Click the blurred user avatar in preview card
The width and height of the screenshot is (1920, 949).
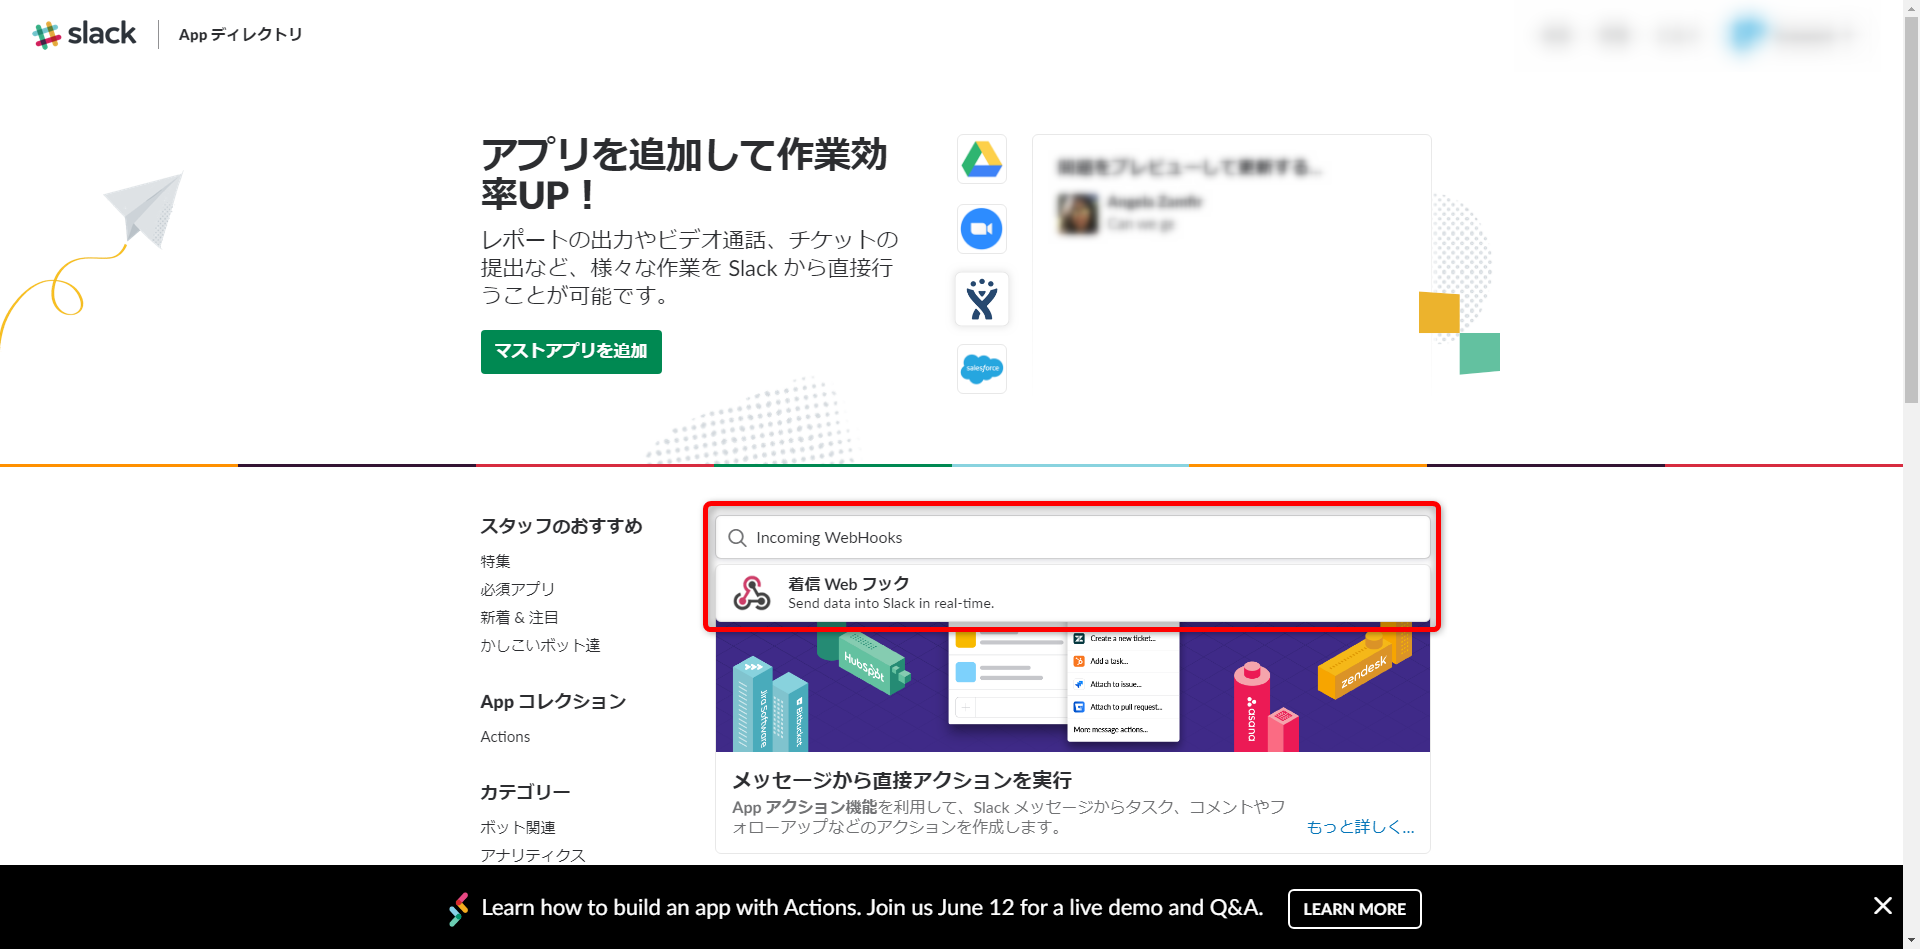1078,213
